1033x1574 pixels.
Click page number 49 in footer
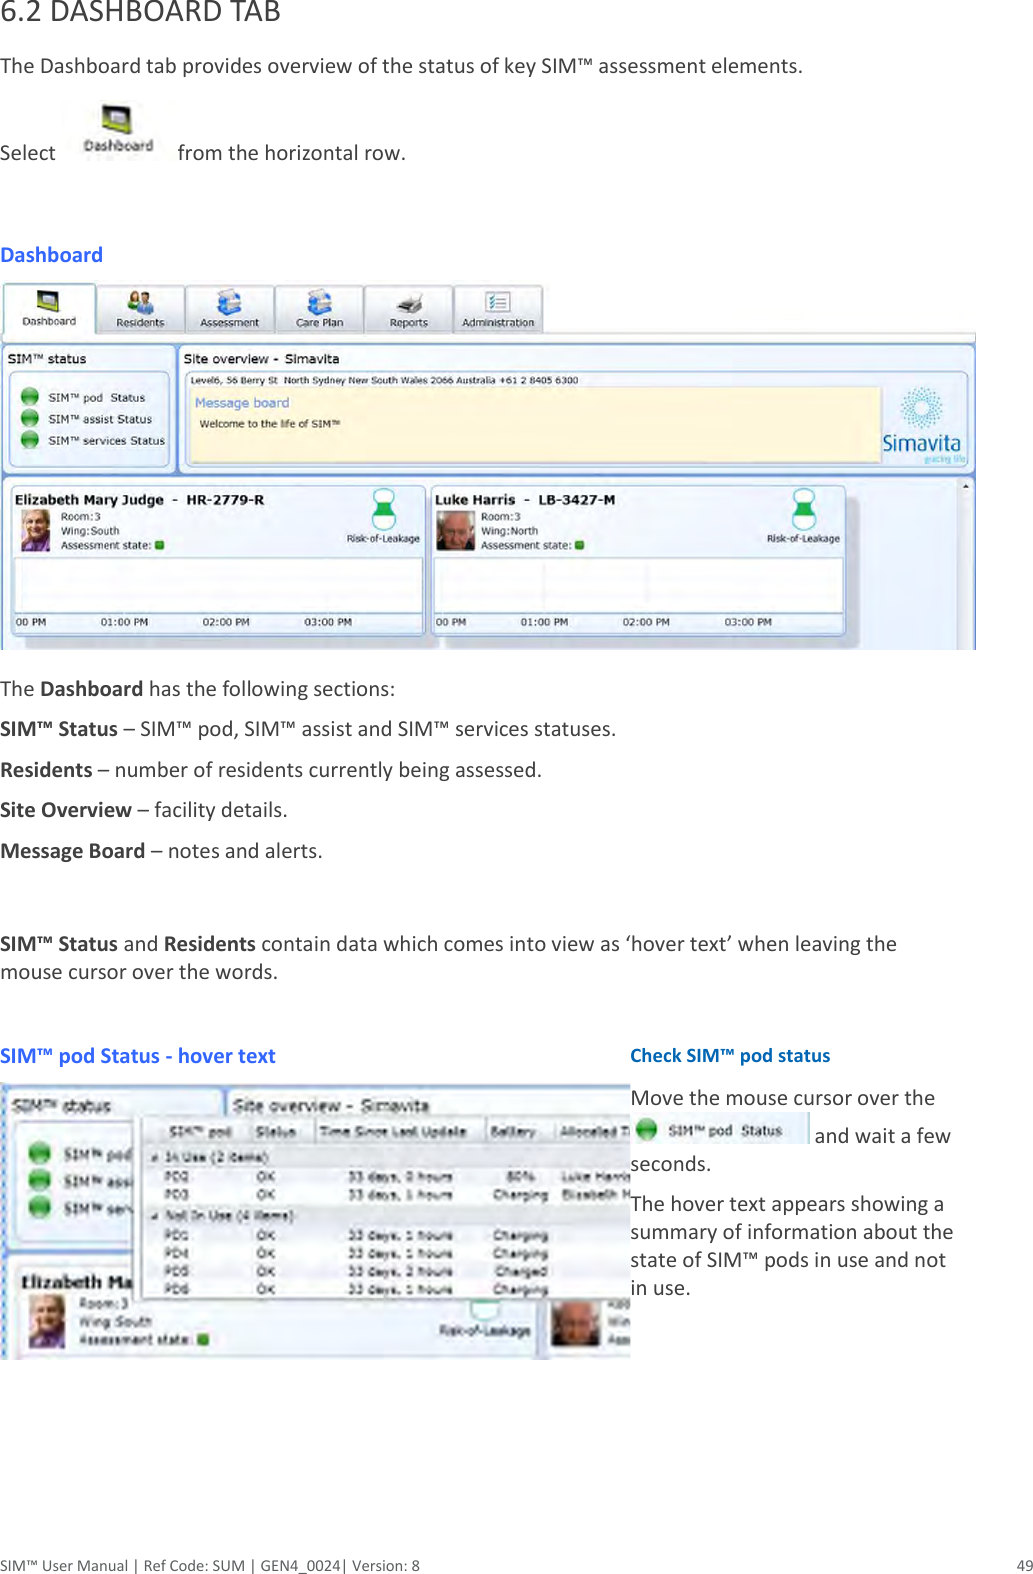1024,1565
